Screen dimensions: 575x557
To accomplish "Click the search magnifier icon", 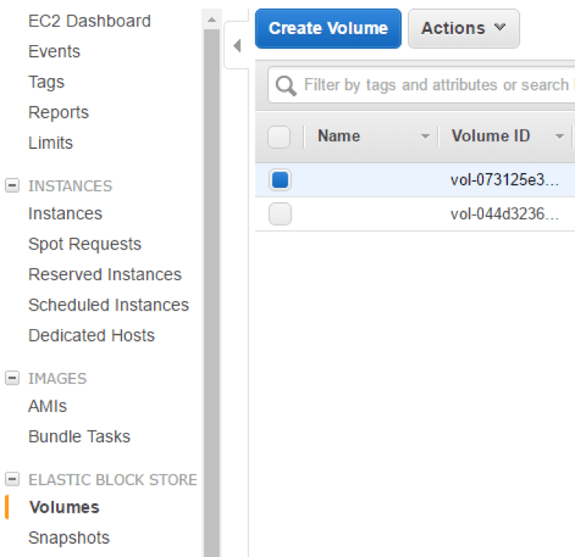I will (286, 85).
